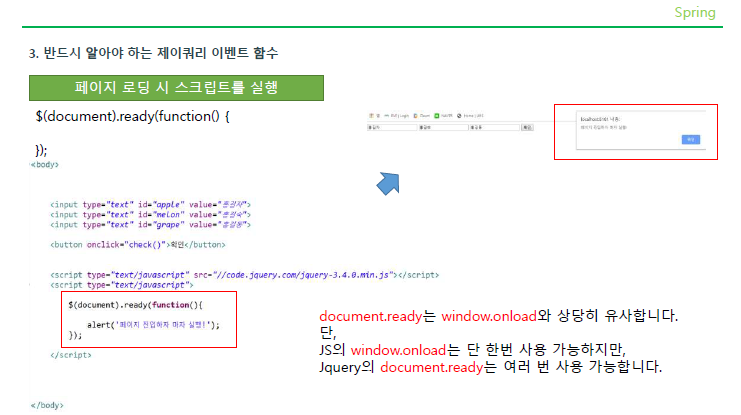
Task: Click red 'document.ready' in the first explanation line
Action: coord(370,316)
